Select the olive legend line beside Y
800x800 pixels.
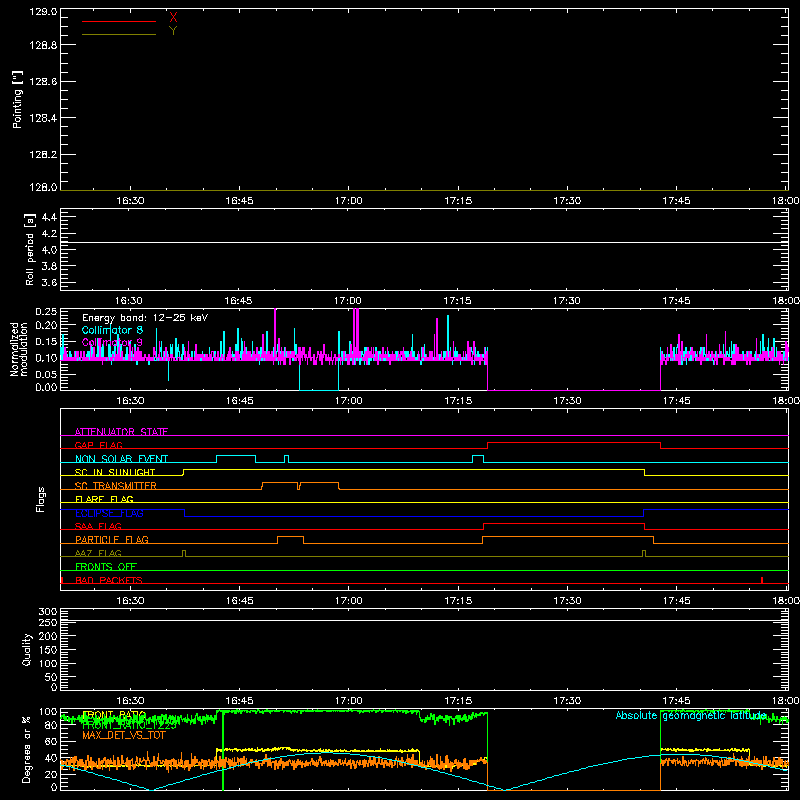(119, 34)
